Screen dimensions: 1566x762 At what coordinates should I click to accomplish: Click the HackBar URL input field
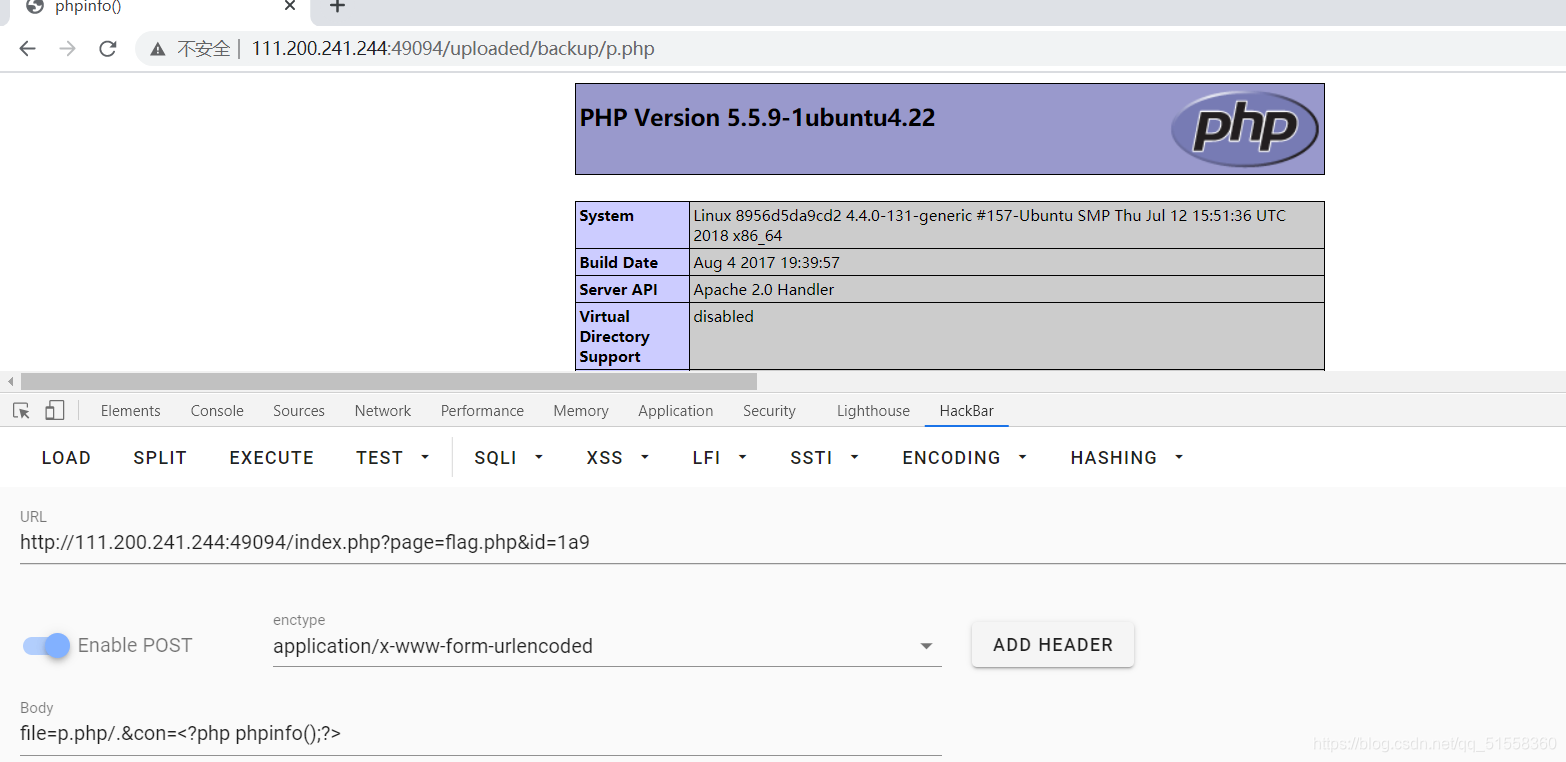(792, 543)
